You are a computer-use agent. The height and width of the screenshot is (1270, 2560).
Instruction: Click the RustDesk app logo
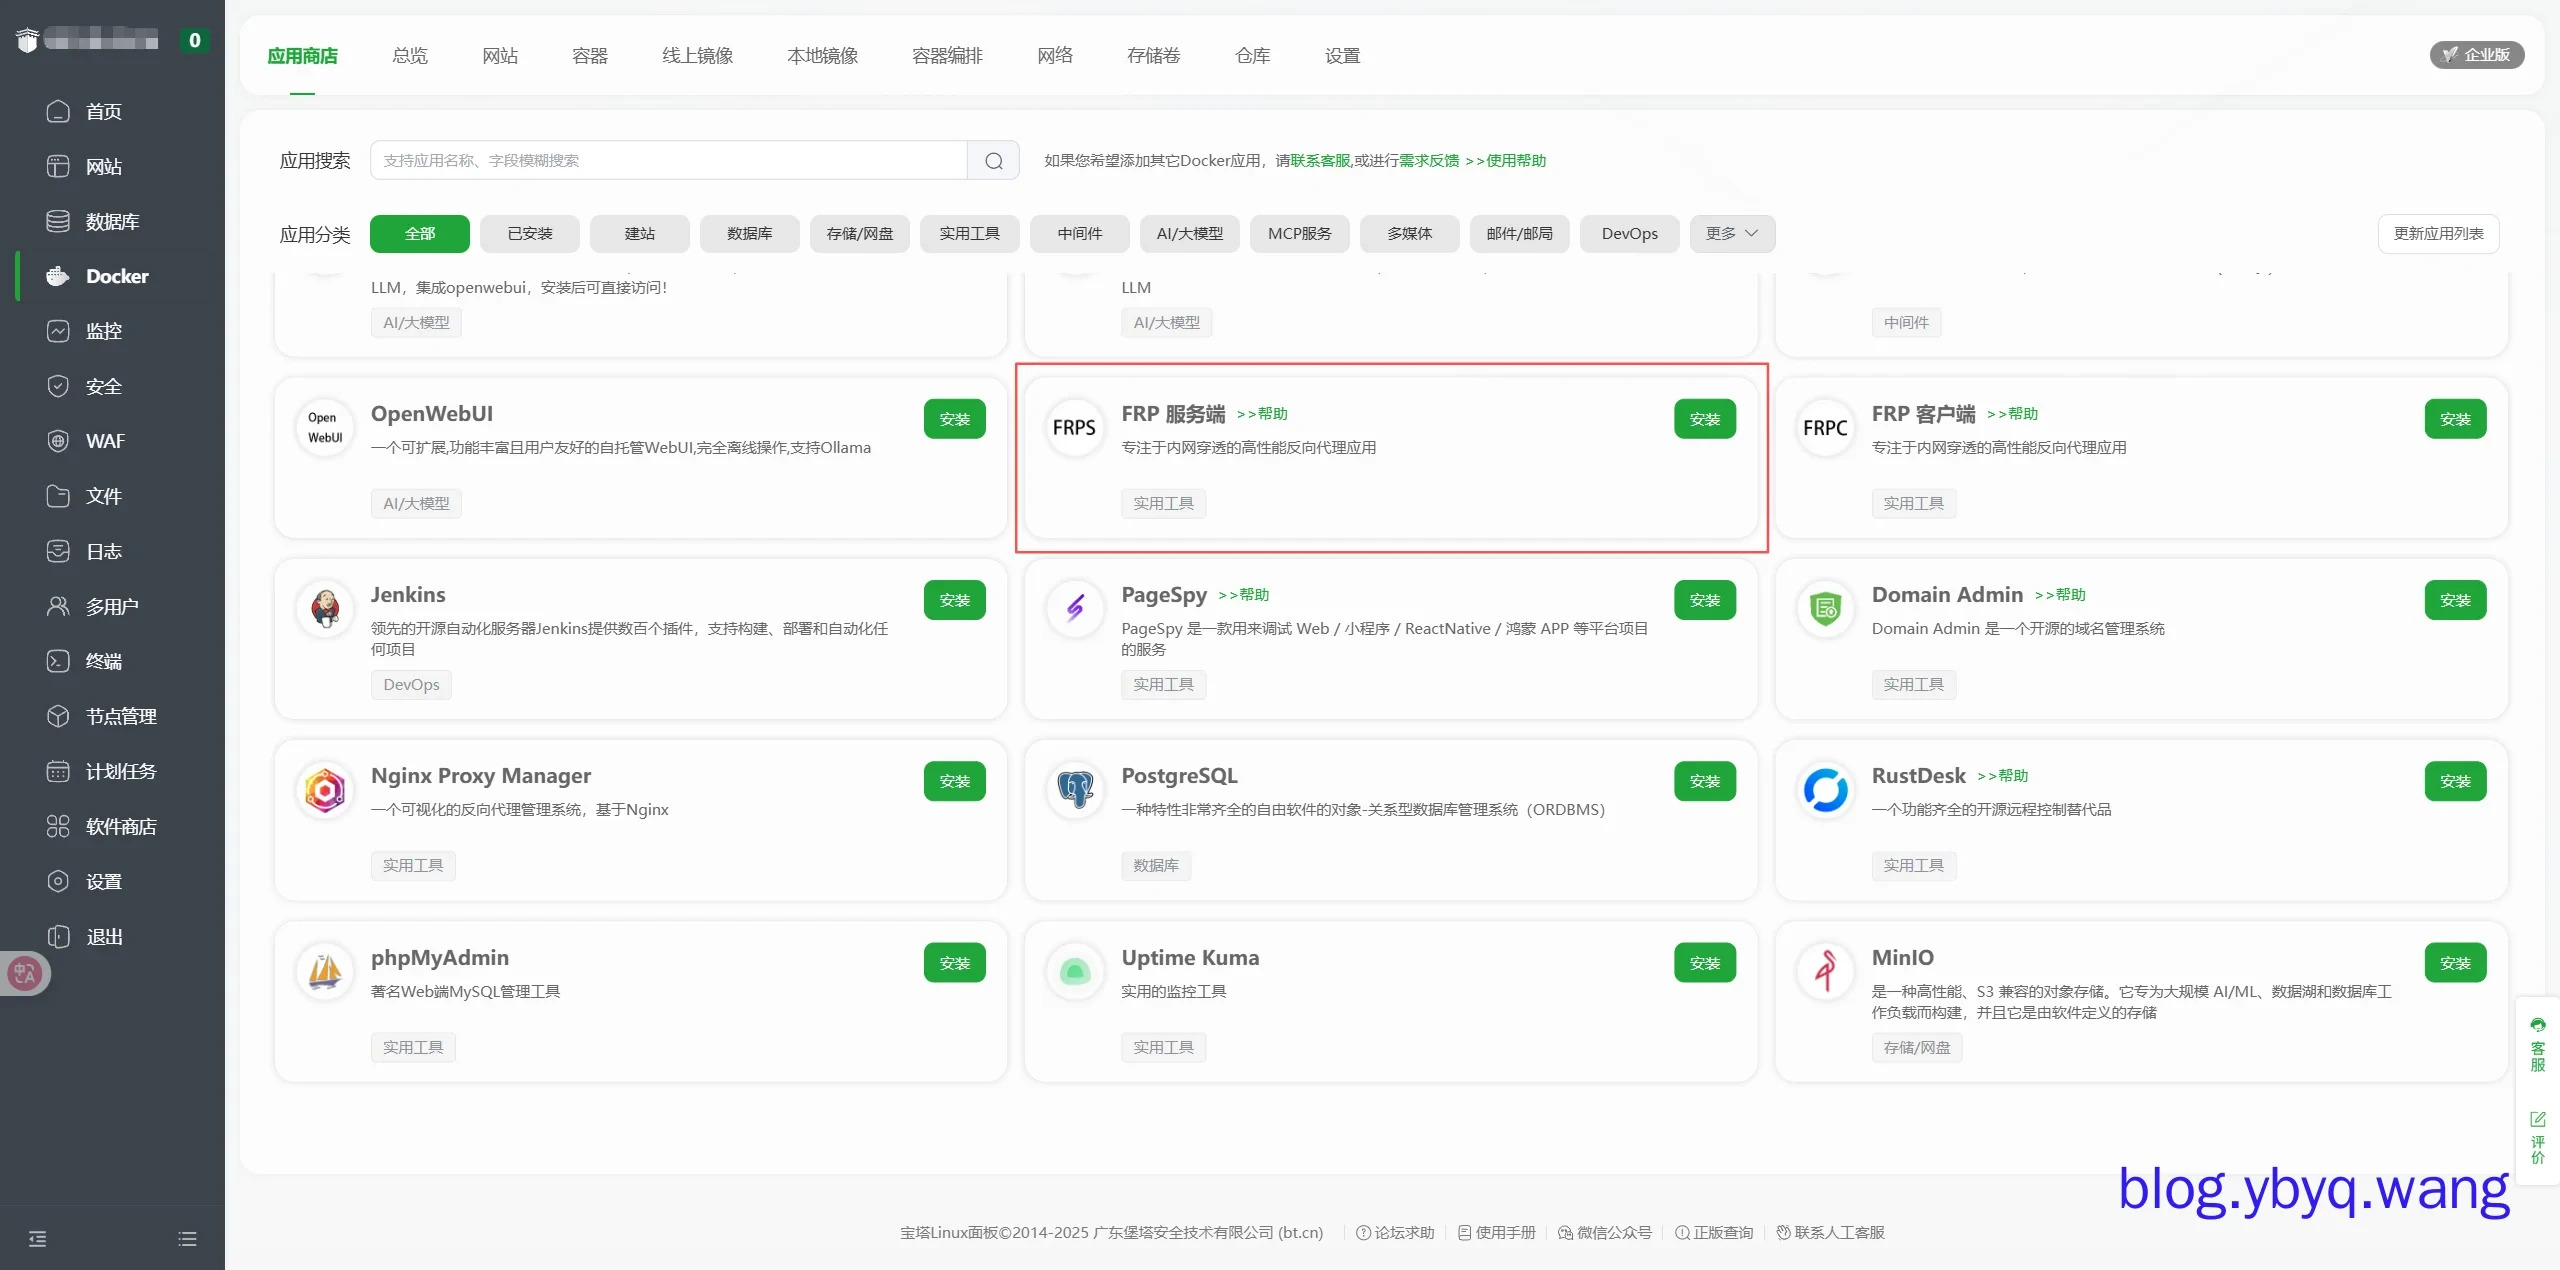[x=1825, y=790]
